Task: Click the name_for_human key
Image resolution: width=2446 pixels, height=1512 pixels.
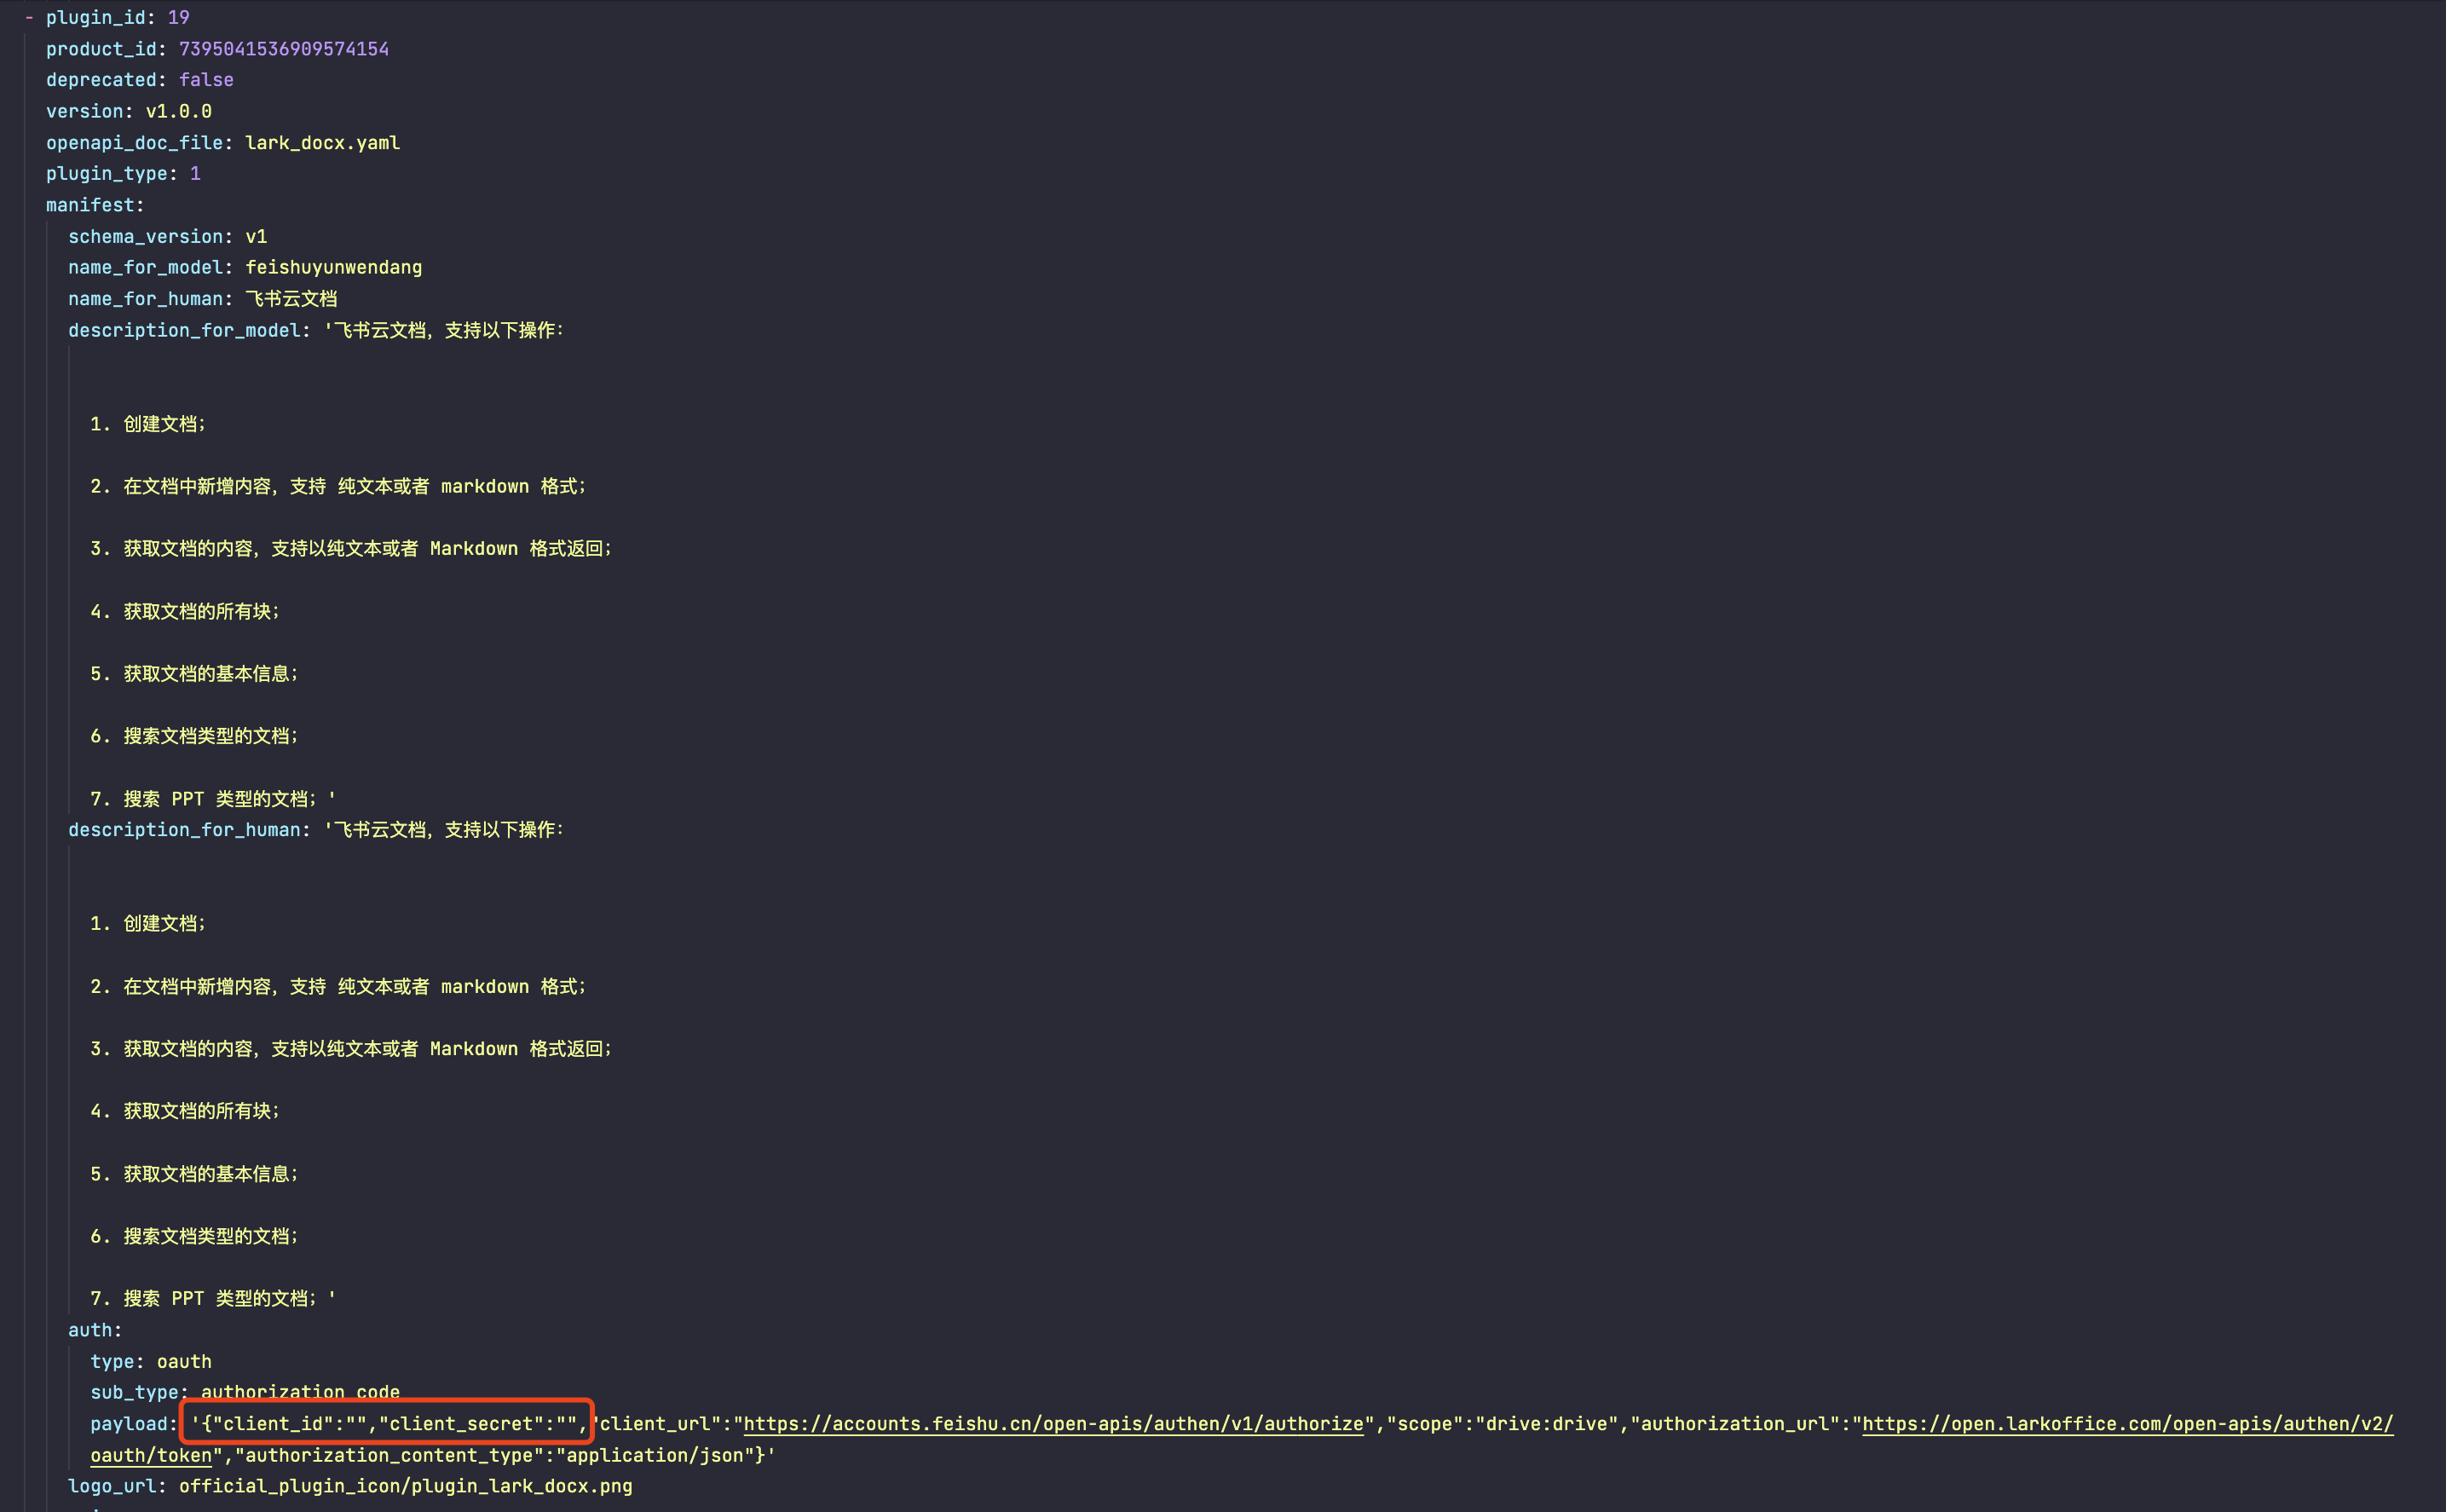Action: click(145, 299)
